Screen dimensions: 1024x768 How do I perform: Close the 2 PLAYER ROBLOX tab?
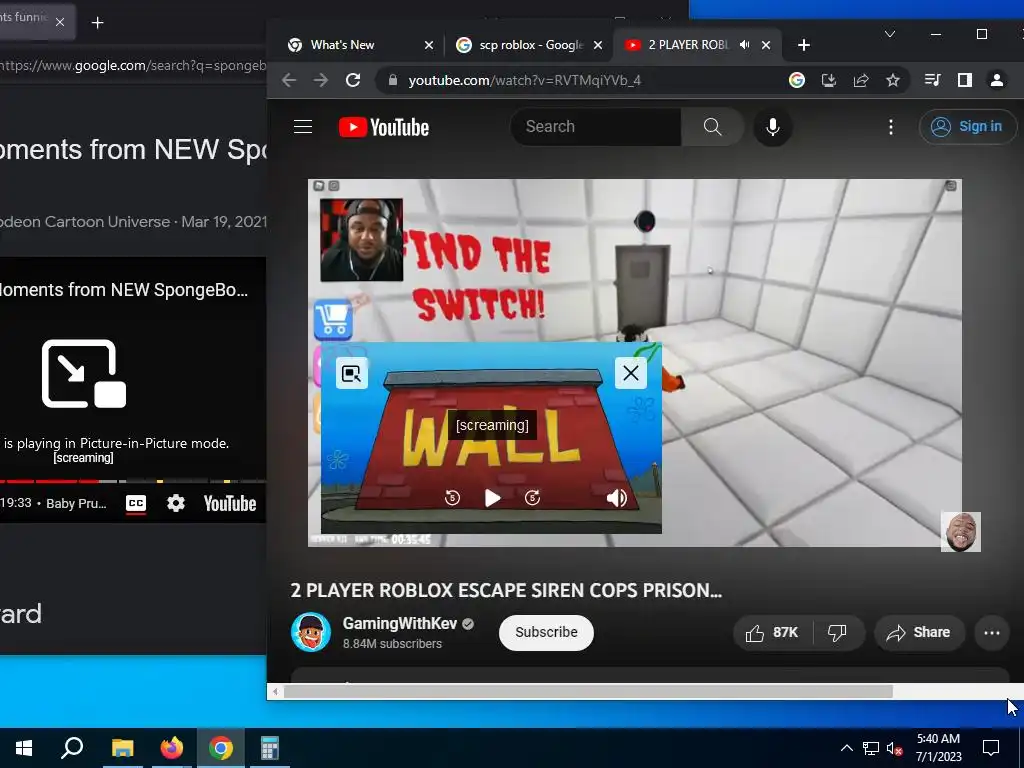coord(766,45)
